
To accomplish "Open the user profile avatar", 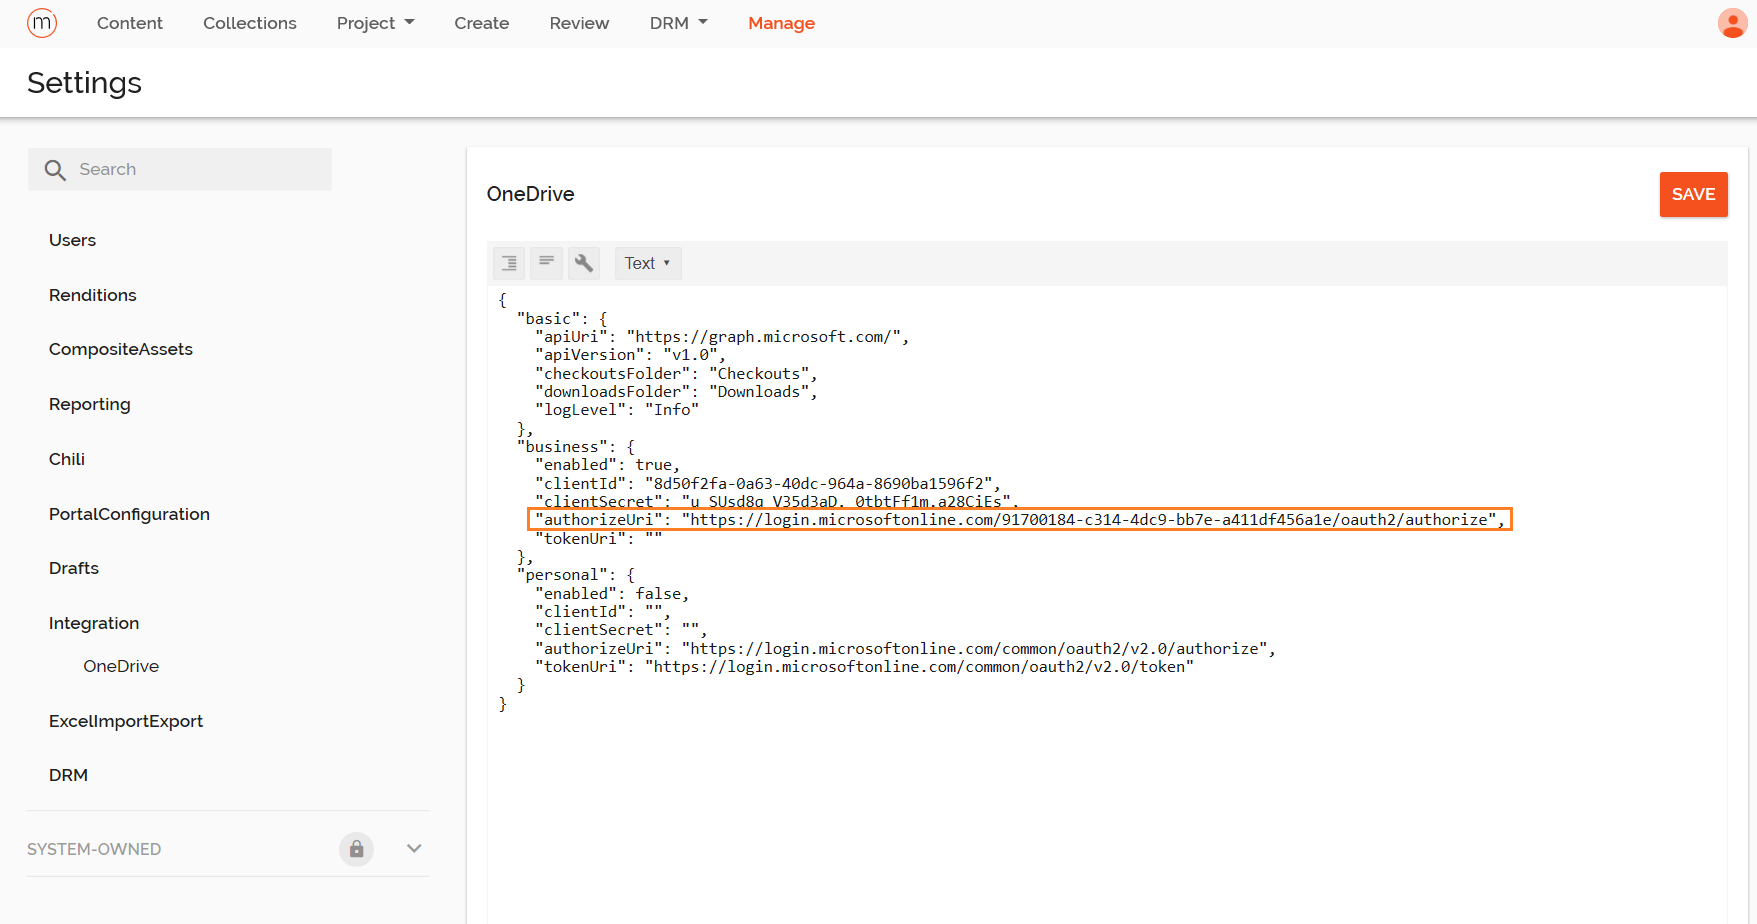I will 1732,23.
